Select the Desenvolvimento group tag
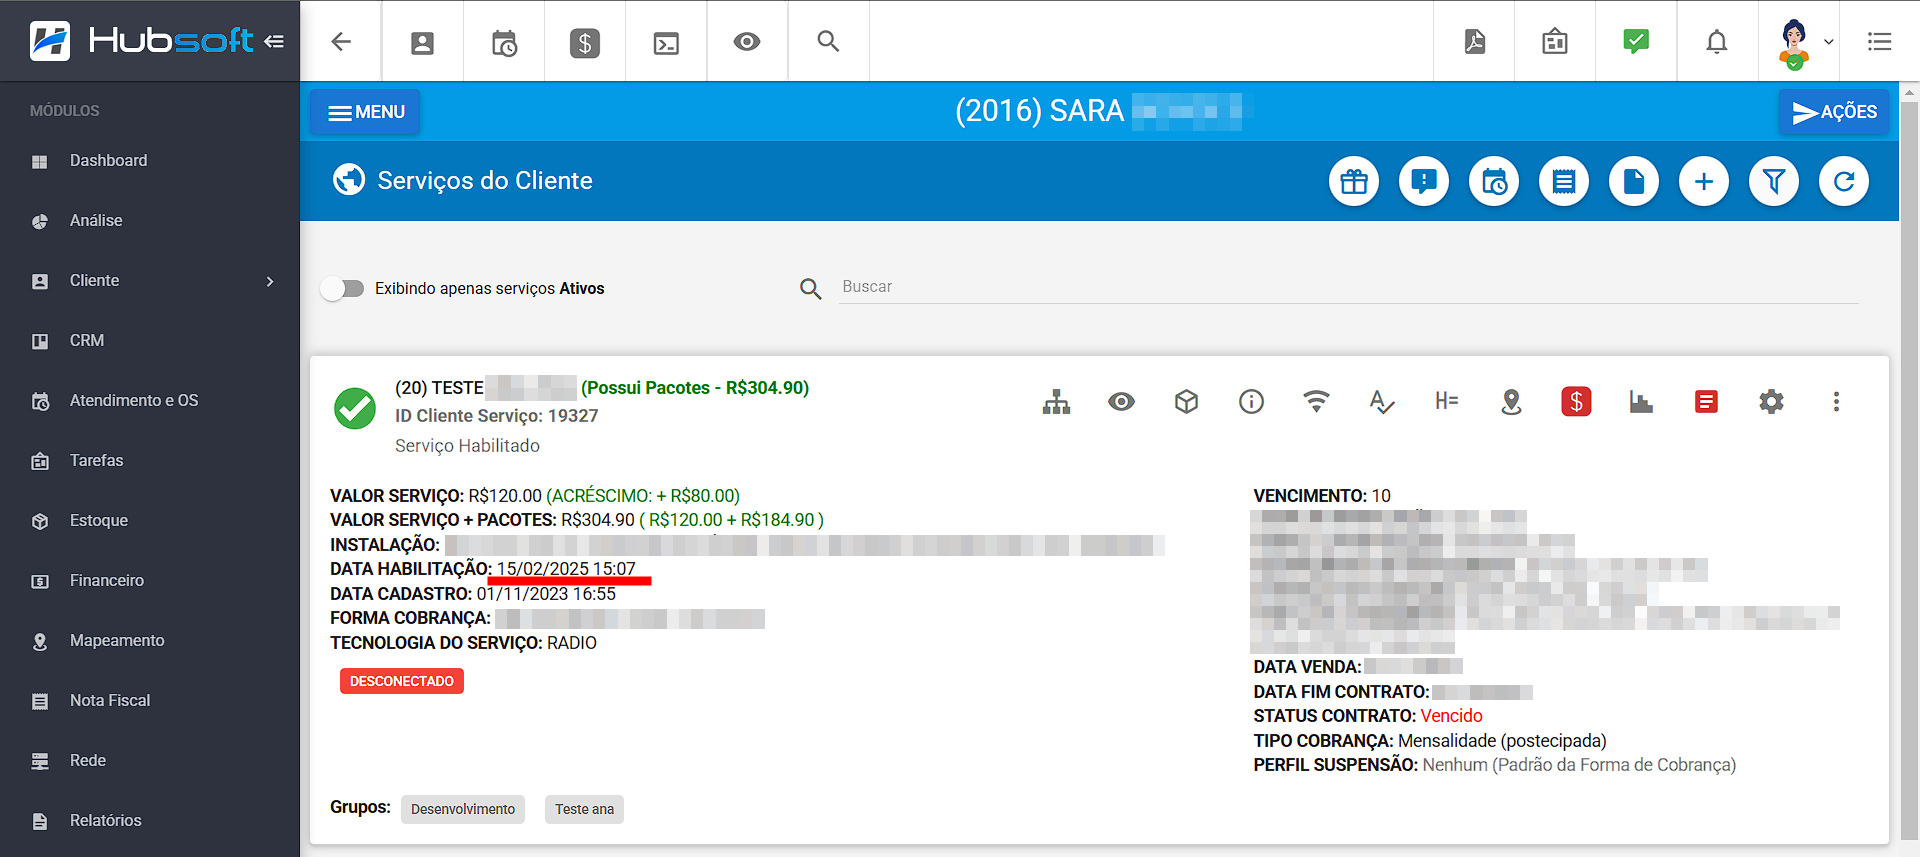The image size is (1920, 857). 463,809
